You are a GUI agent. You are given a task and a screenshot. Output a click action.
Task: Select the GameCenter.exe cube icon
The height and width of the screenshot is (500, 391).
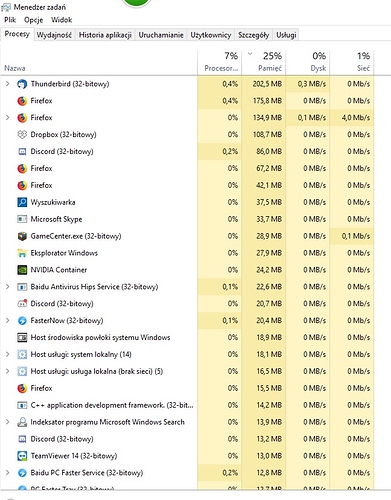point(22,236)
